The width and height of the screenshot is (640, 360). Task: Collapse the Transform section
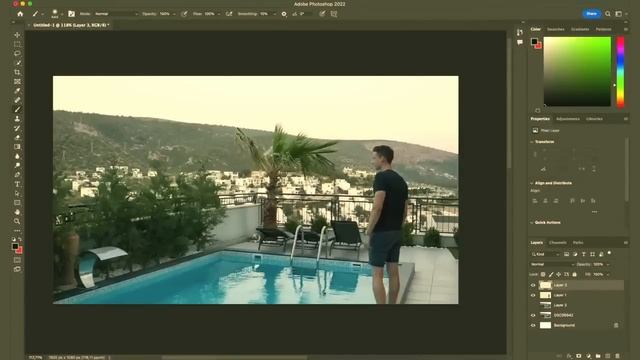pyautogui.click(x=532, y=142)
